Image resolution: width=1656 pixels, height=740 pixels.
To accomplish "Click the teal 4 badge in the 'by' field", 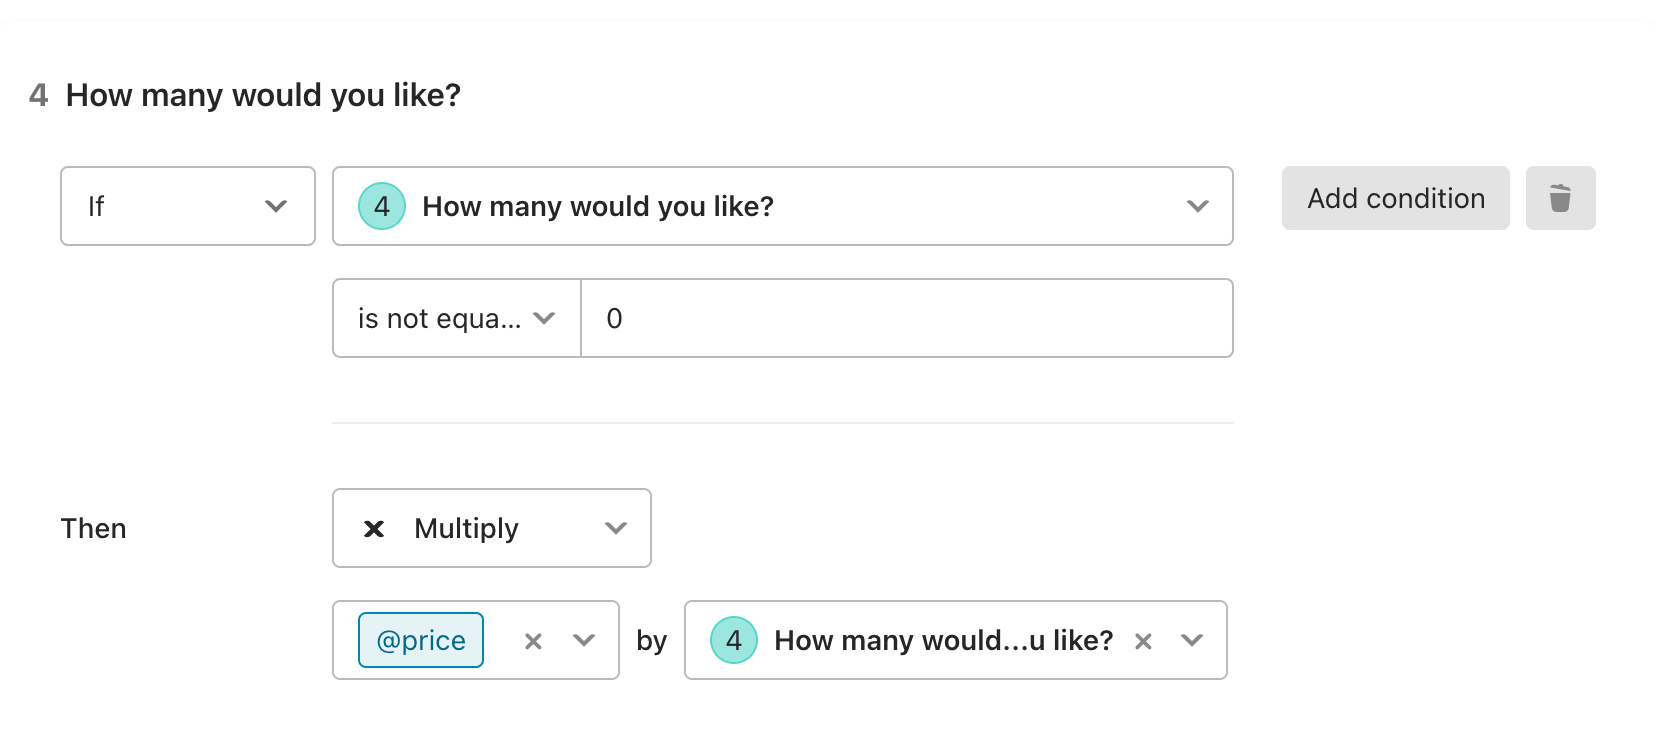I will pos(734,640).
